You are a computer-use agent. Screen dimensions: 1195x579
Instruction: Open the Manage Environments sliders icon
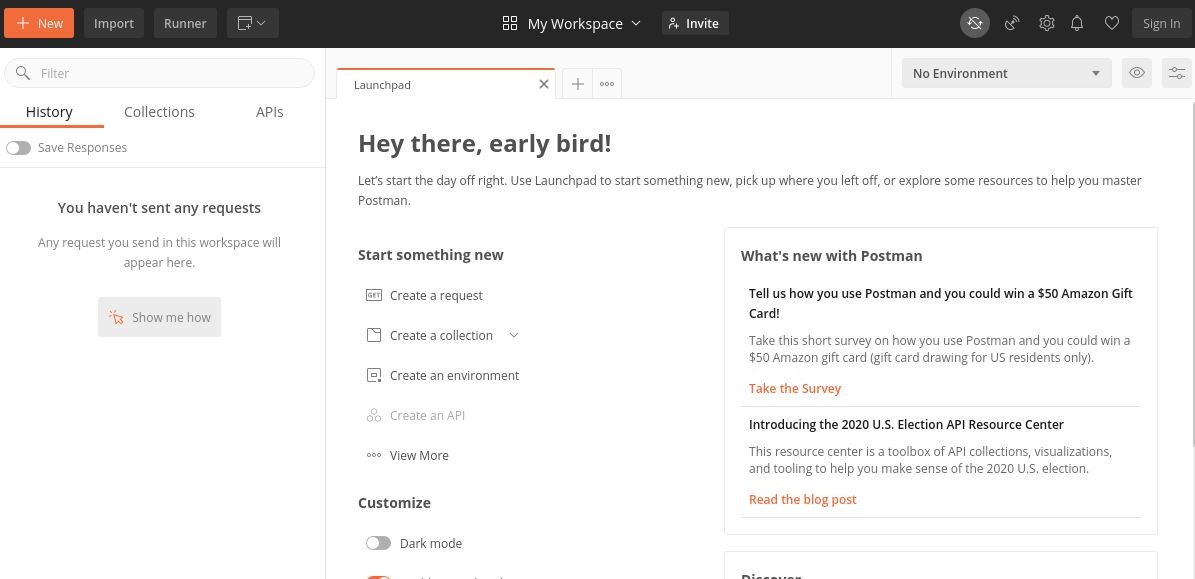click(1177, 73)
